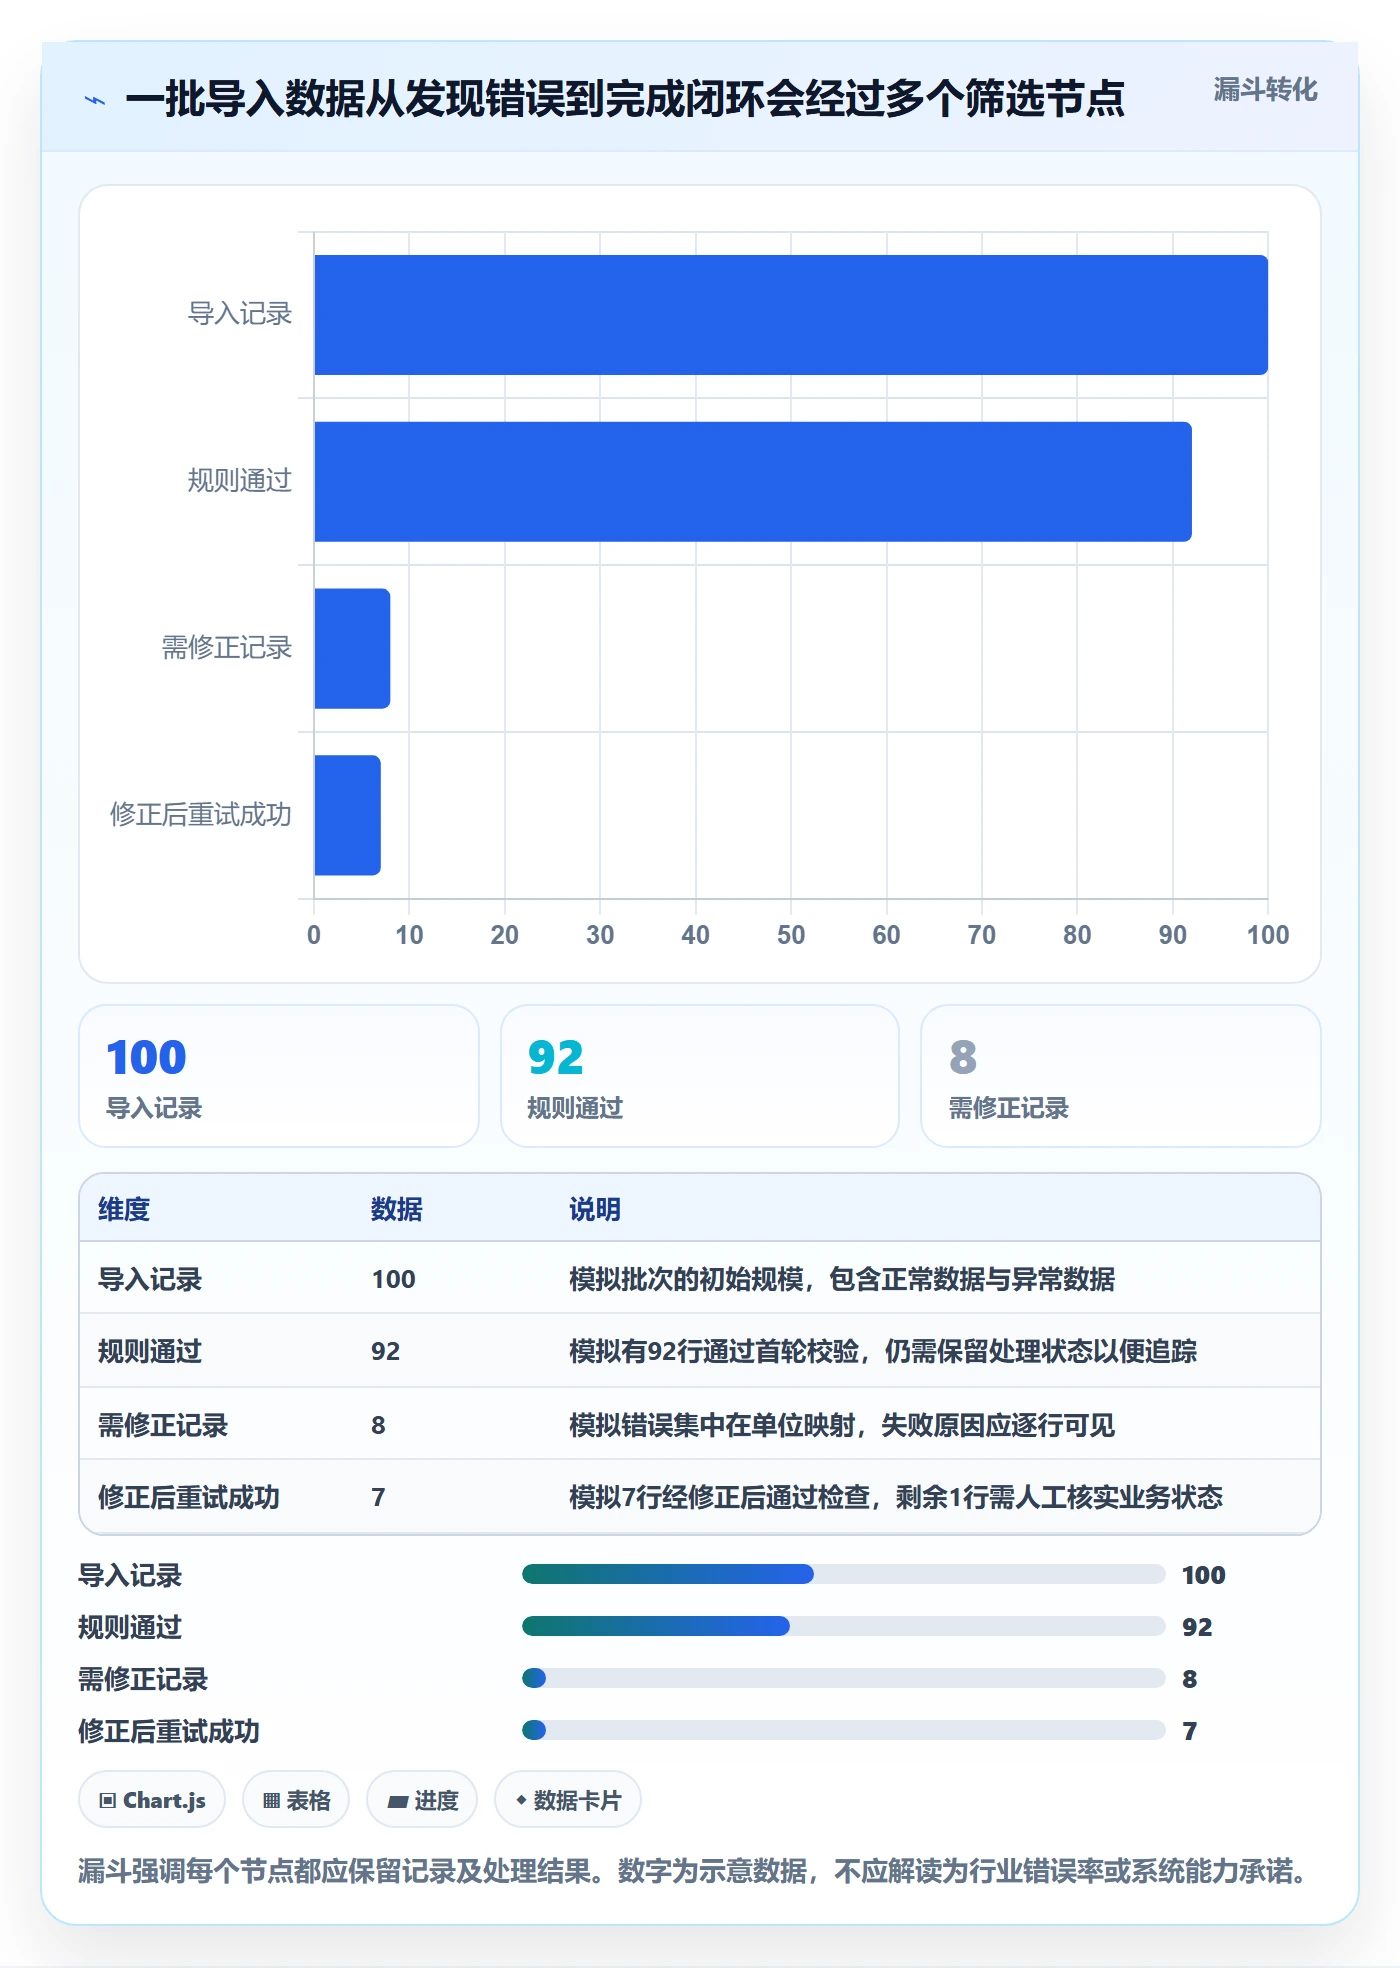Image resolution: width=1400 pixels, height=1968 pixels.
Task: Select the 导入记录 table row name
Action: click(x=150, y=1279)
